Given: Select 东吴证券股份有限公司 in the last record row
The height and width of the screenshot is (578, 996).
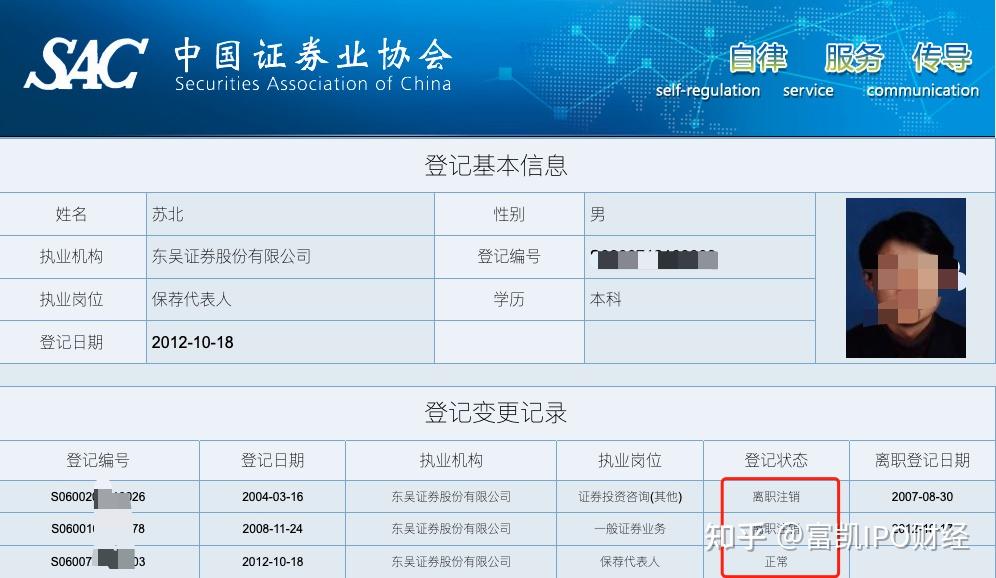Looking at the screenshot, I should (x=451, y=561).
